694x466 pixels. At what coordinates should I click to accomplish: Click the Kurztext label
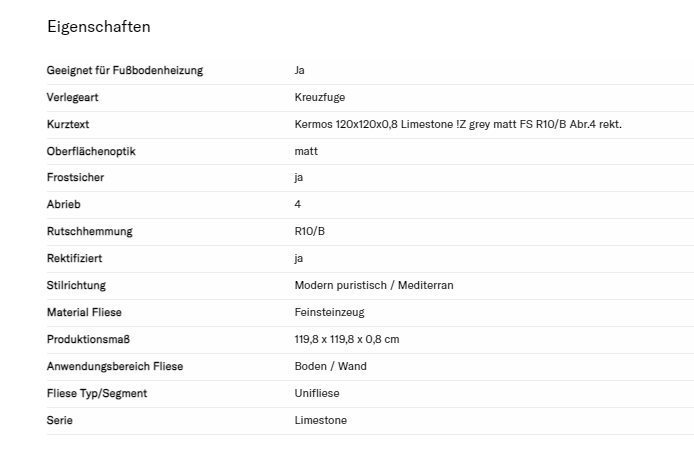click(68, 124)
